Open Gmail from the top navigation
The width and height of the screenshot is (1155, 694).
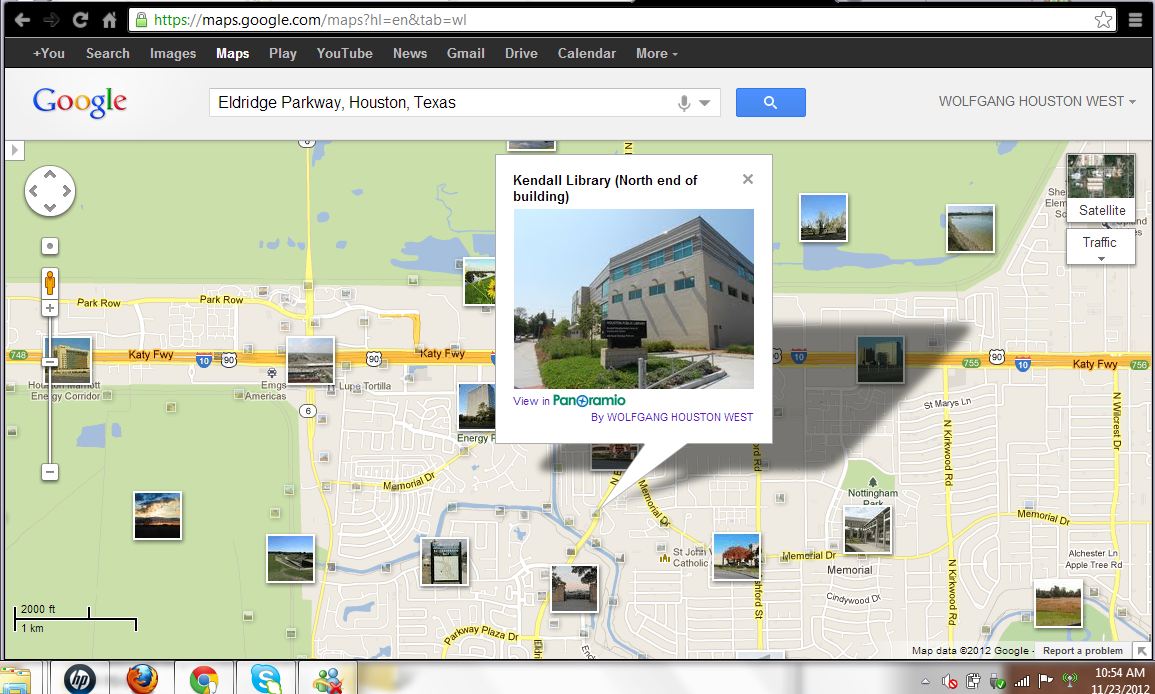[465, 53]
